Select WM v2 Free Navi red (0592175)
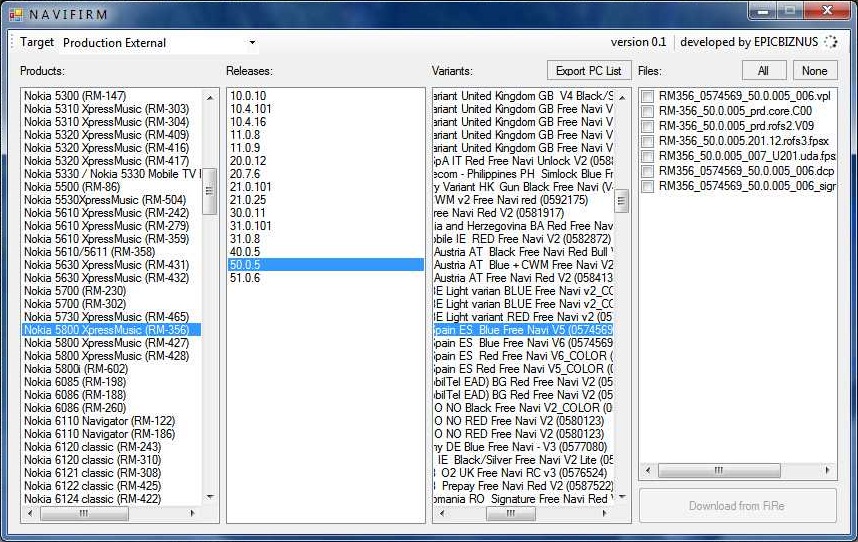The width and height of the screenshot is (858, 542). pyautogui.click(x=524, y=200)
